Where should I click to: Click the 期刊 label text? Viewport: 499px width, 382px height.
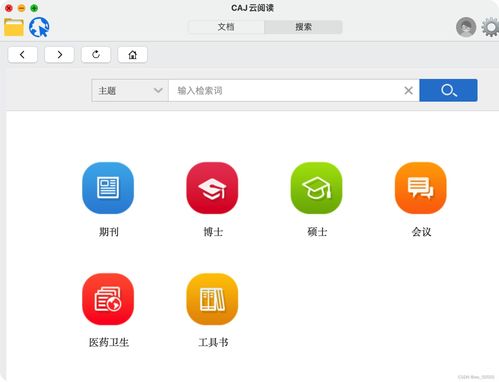click(x=109, y=232)
